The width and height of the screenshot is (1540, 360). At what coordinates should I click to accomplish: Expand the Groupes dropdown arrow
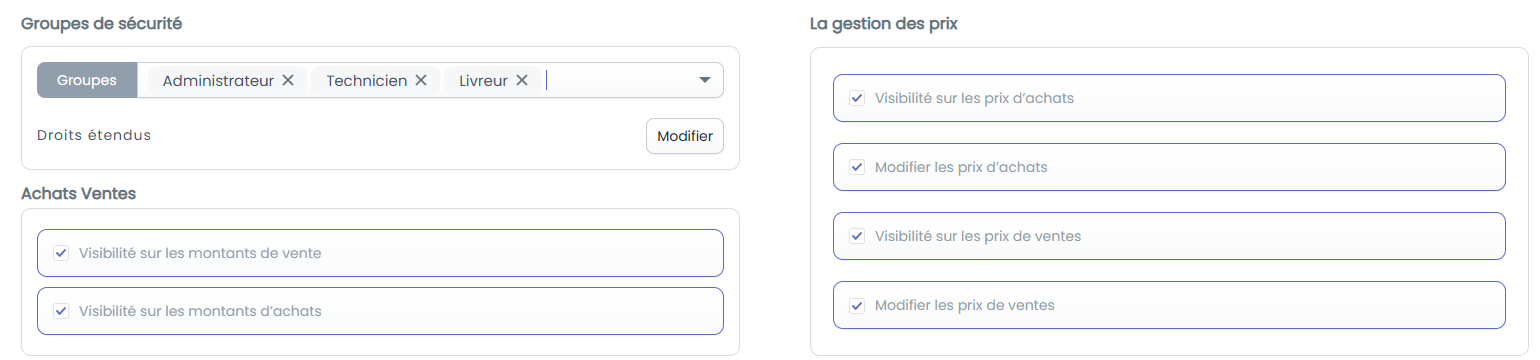pyautogui.click(x=704, y=80)
